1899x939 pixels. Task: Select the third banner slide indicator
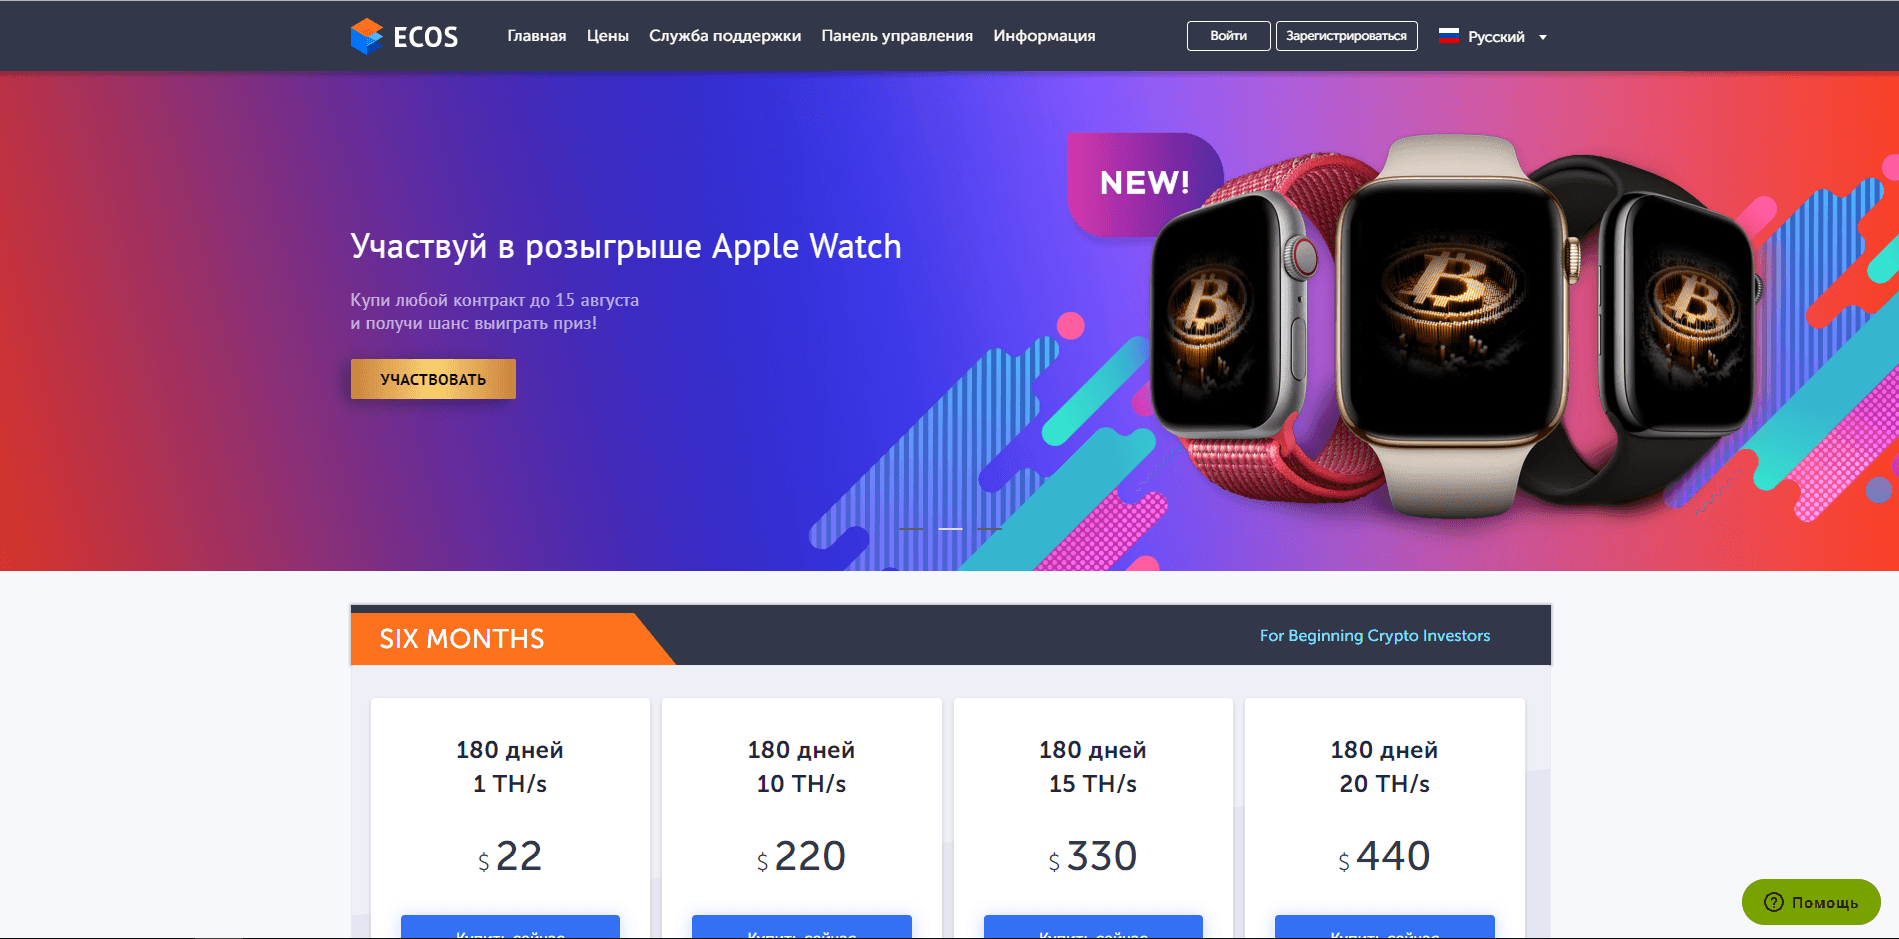tap(989, 528)
